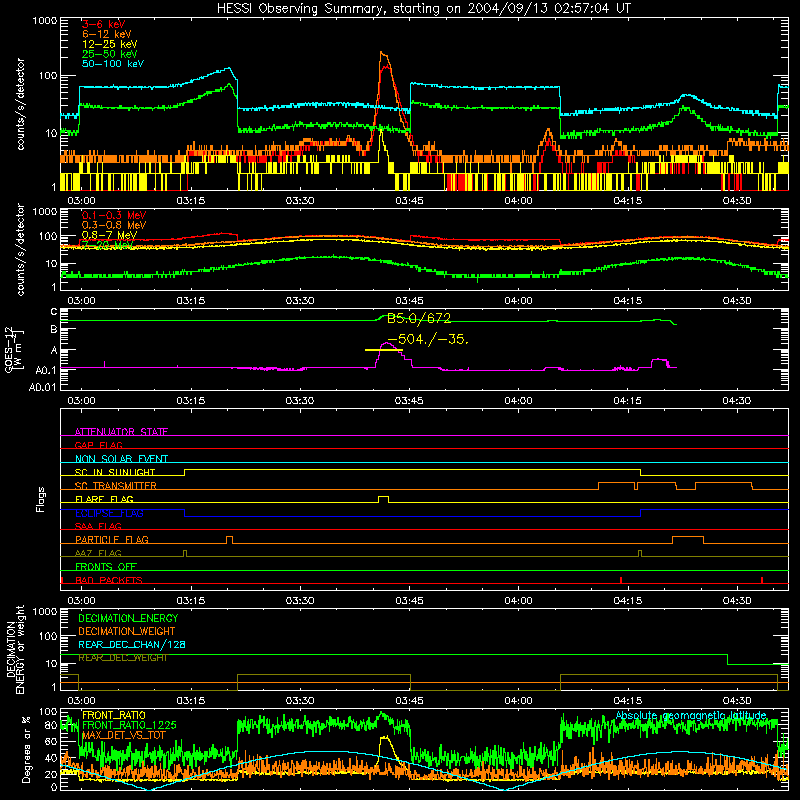This screenshot has width=800, height=800.
Task: Select the ATTENUATOR_STATE flag label
Action: (x=121, y=432)
